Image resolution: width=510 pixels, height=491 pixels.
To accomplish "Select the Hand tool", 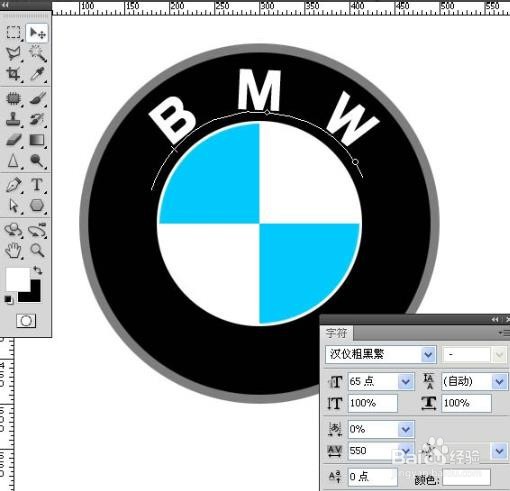I will [x=13, y=250].
